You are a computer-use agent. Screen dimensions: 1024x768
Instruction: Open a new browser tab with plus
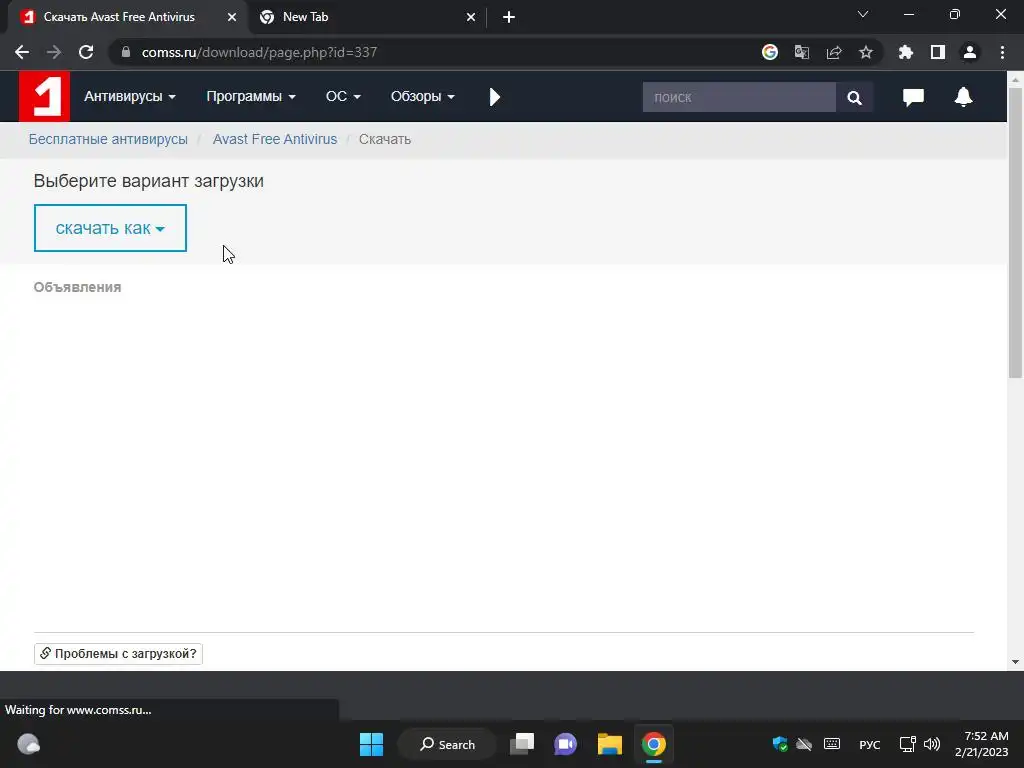coord(509,17)
